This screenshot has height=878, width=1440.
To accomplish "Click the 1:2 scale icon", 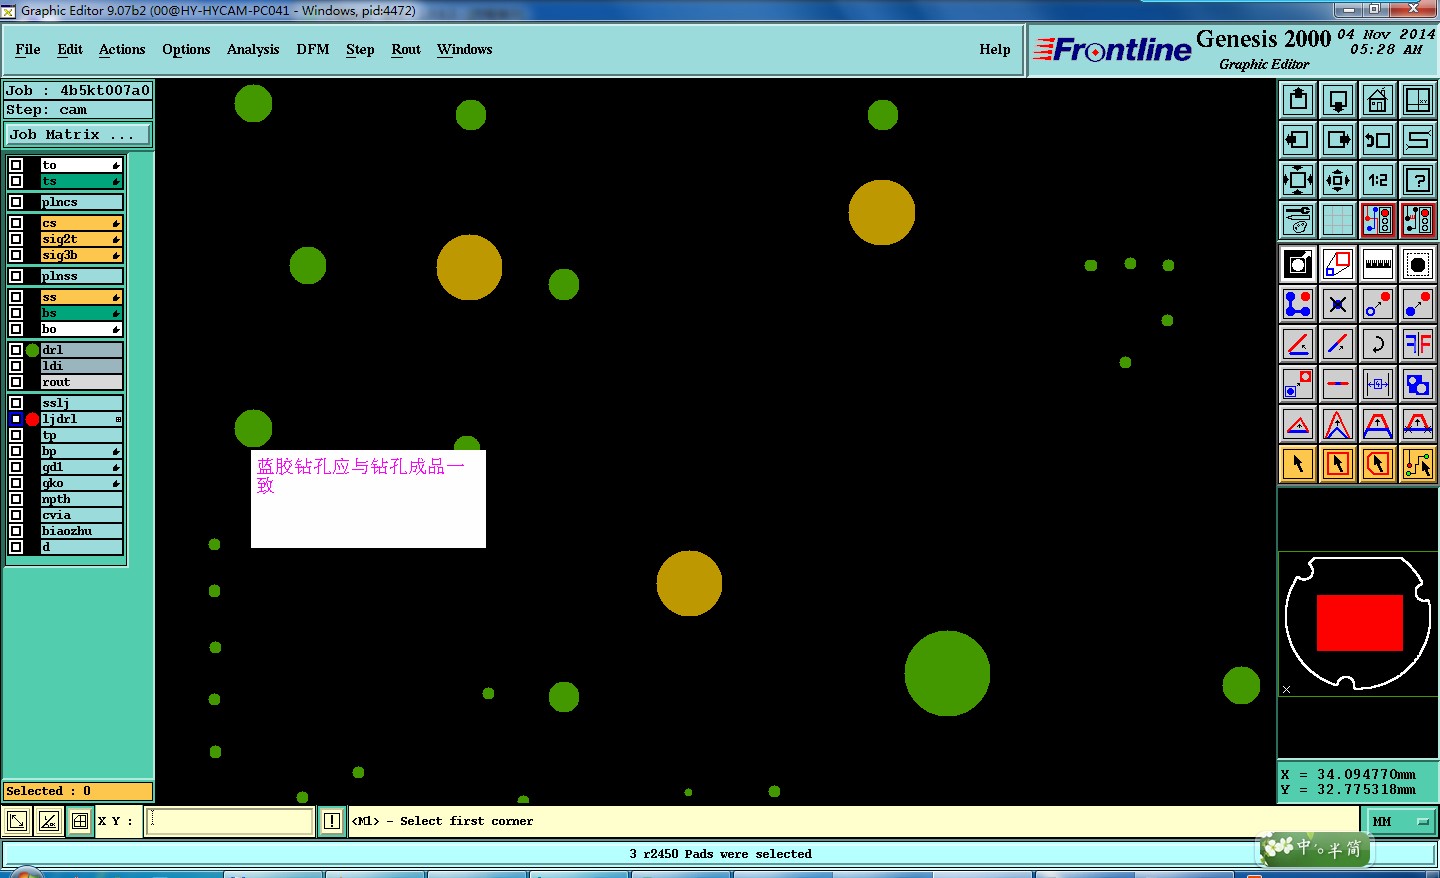I will click(1378, 180).
